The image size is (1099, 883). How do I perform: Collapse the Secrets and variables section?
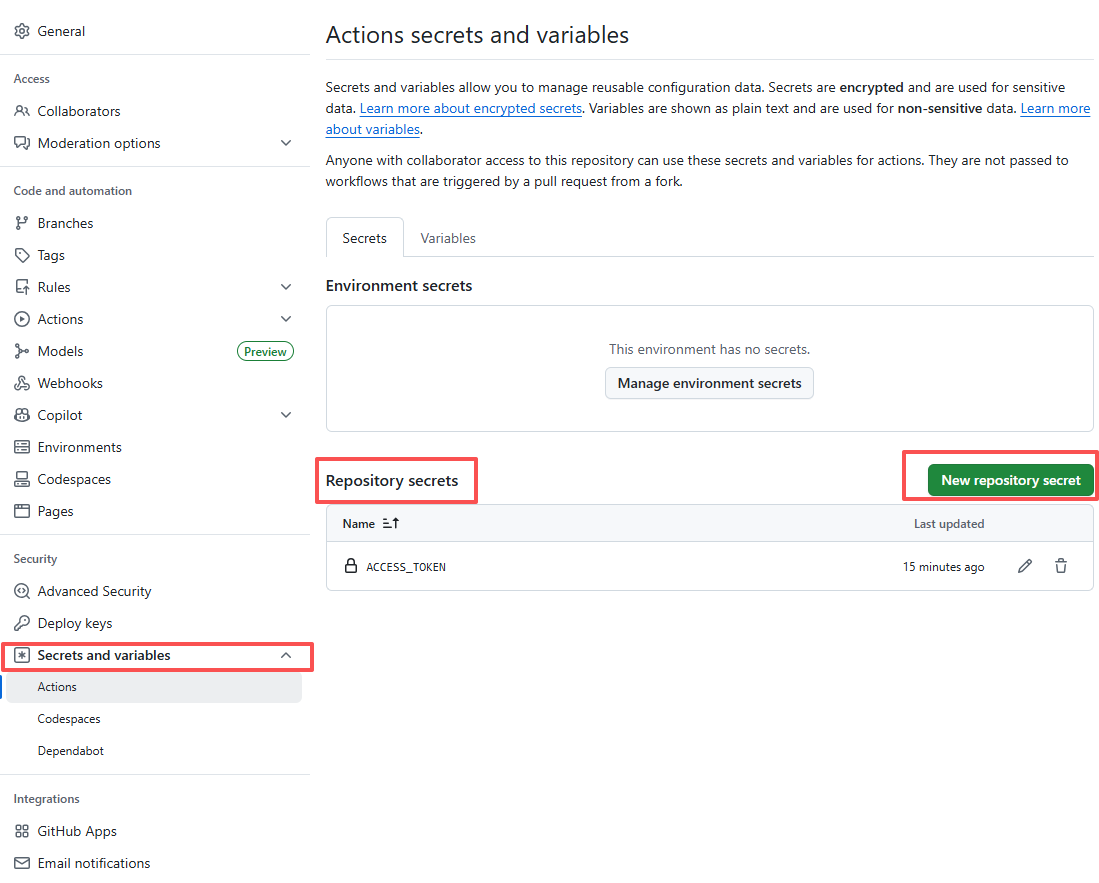[286, 656]
